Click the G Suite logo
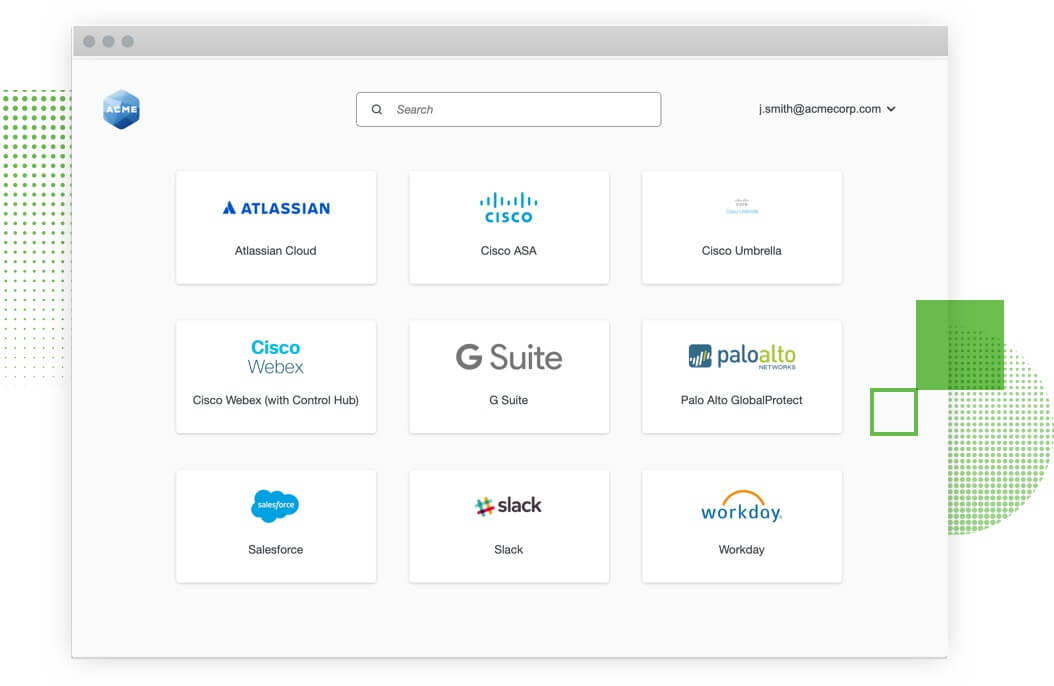The height and width of the screenshot is (686, 1054). 508,357
